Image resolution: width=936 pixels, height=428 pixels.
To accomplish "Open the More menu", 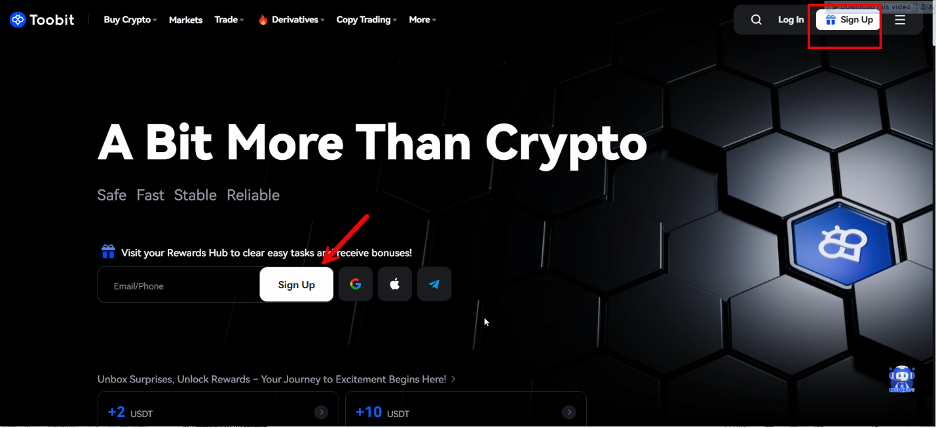I will [x=422, y=20].
